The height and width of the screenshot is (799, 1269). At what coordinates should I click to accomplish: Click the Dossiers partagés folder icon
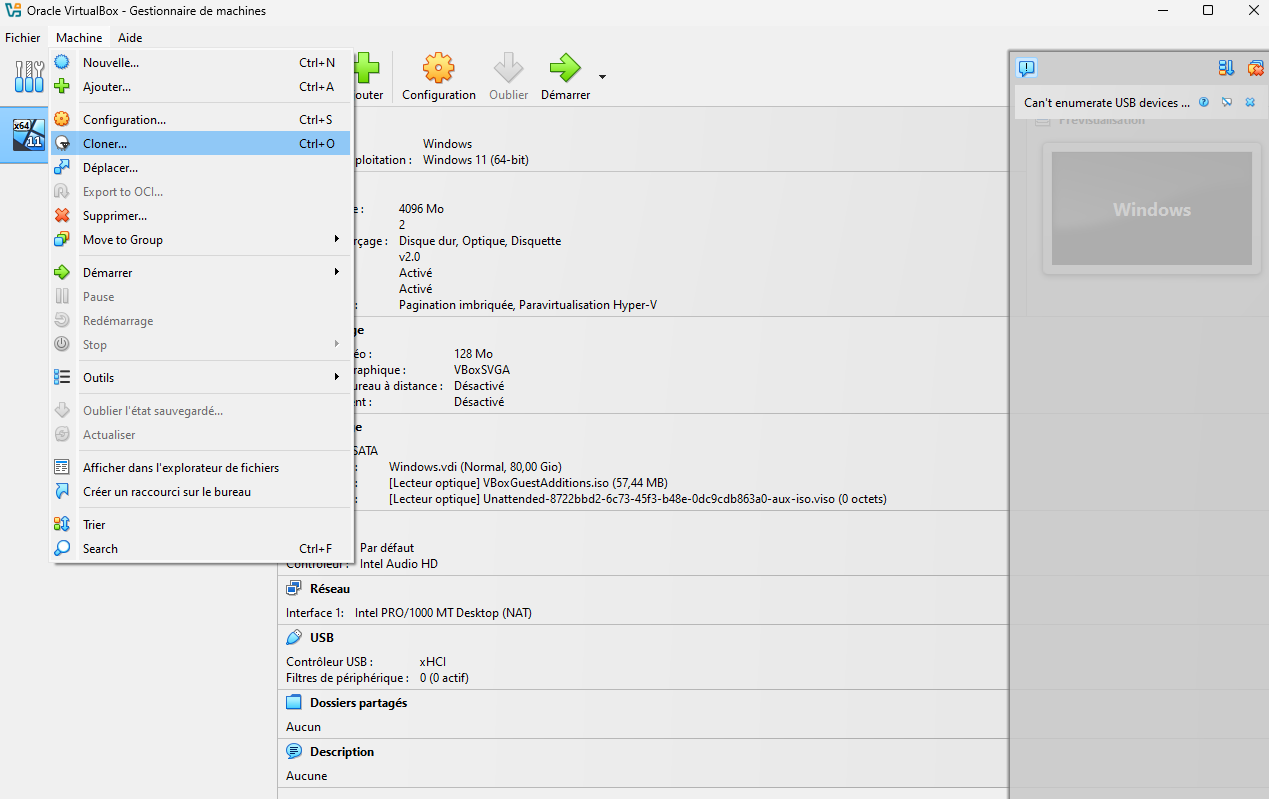294,702
